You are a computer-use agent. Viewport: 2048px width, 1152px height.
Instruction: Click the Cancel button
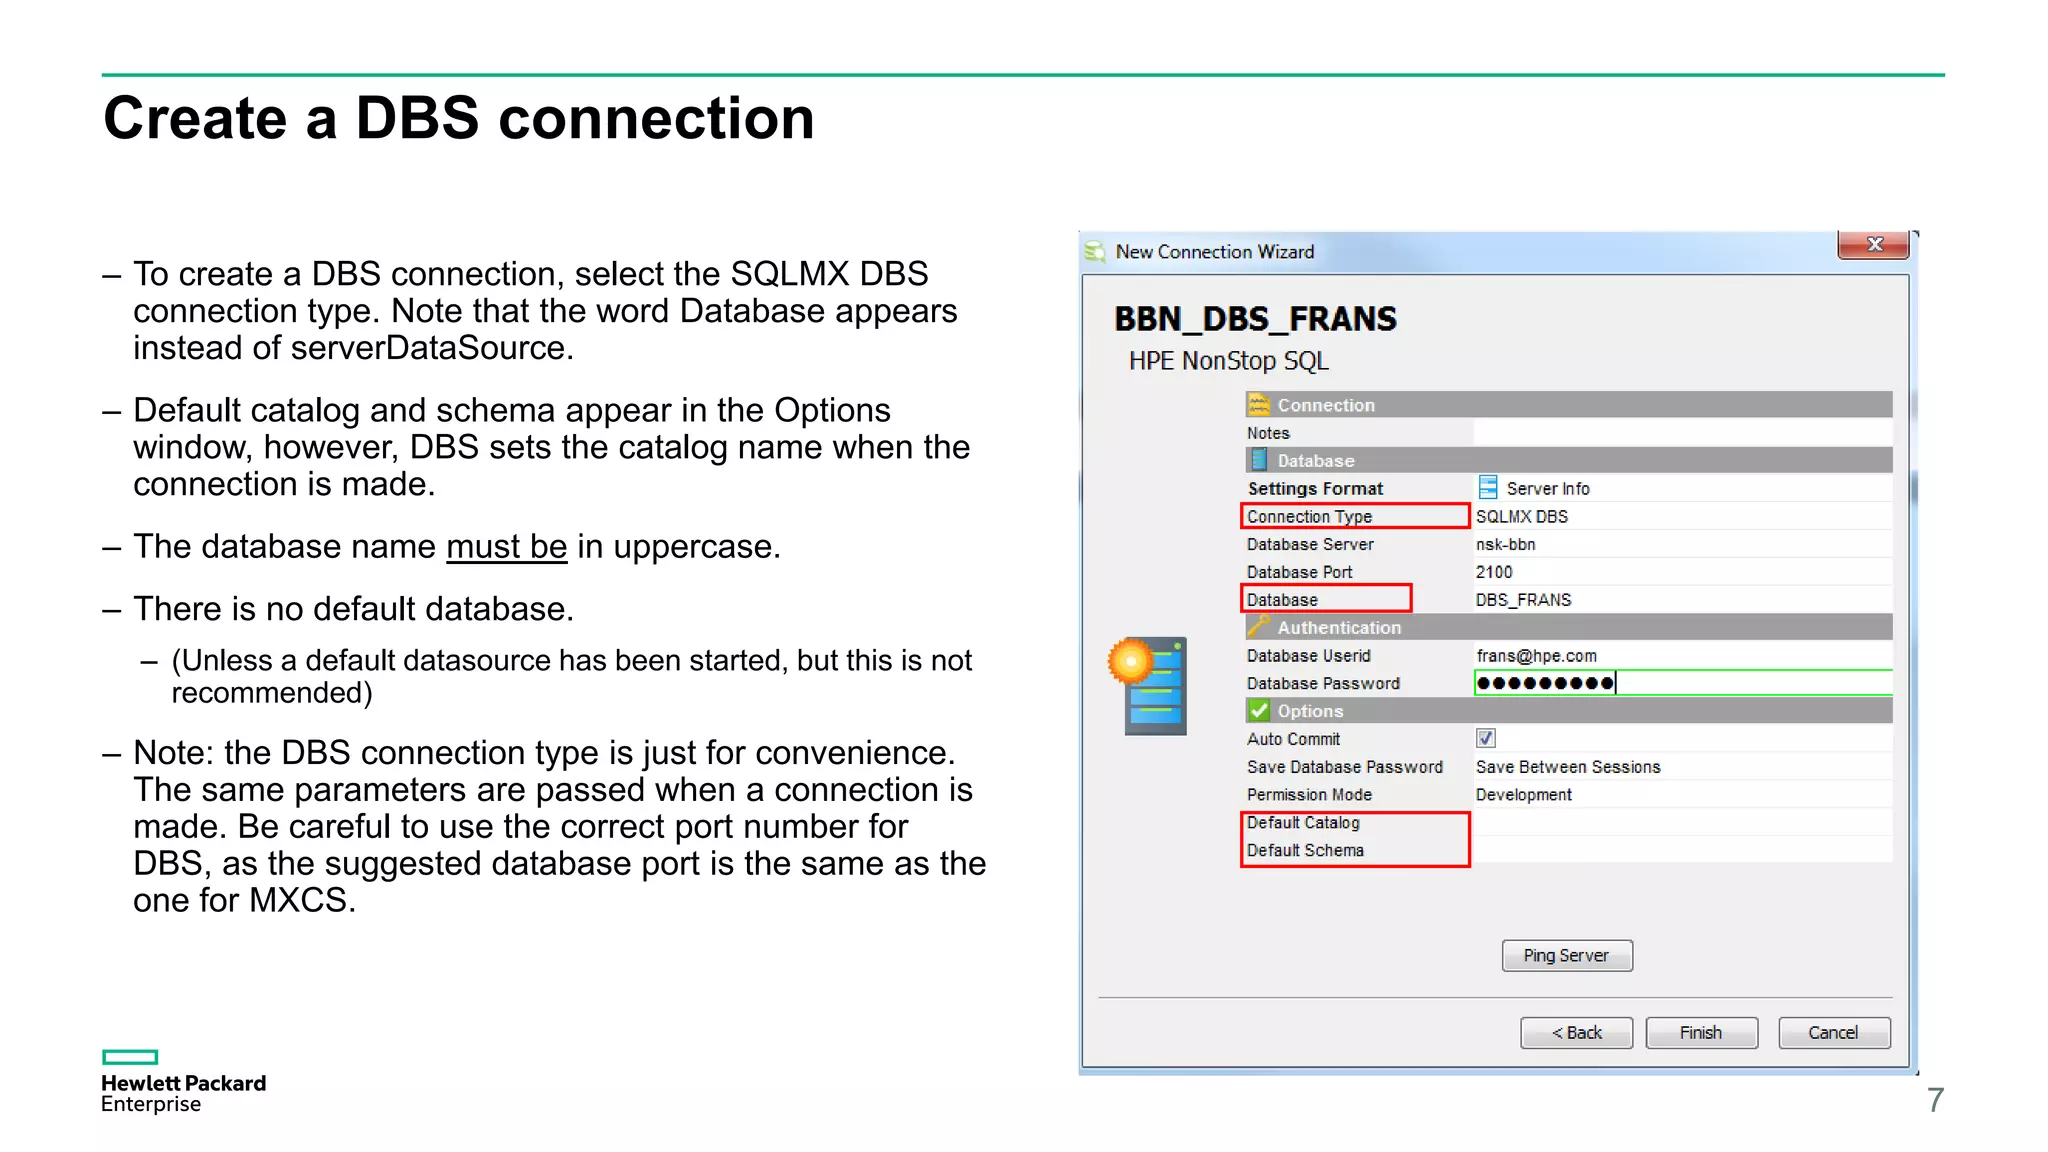point(1833,1033)
